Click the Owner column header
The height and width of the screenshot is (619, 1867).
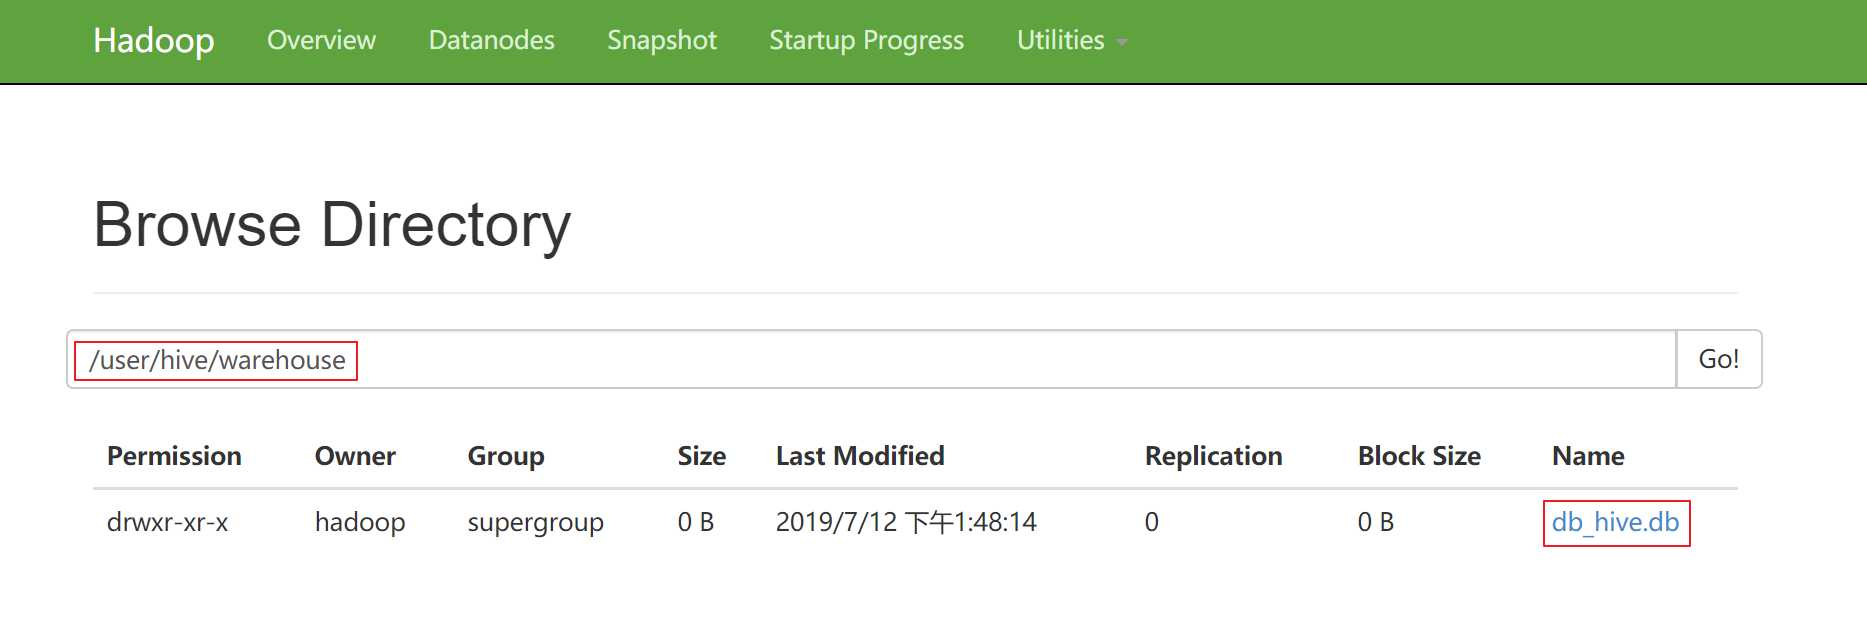point(355,456)
